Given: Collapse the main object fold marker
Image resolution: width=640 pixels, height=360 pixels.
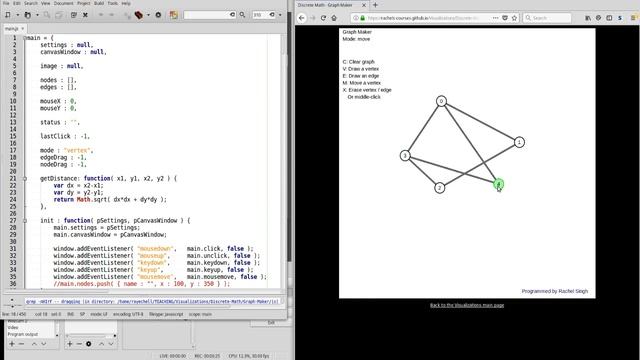Looking at the screenshot, I should [x=25, y=38].
